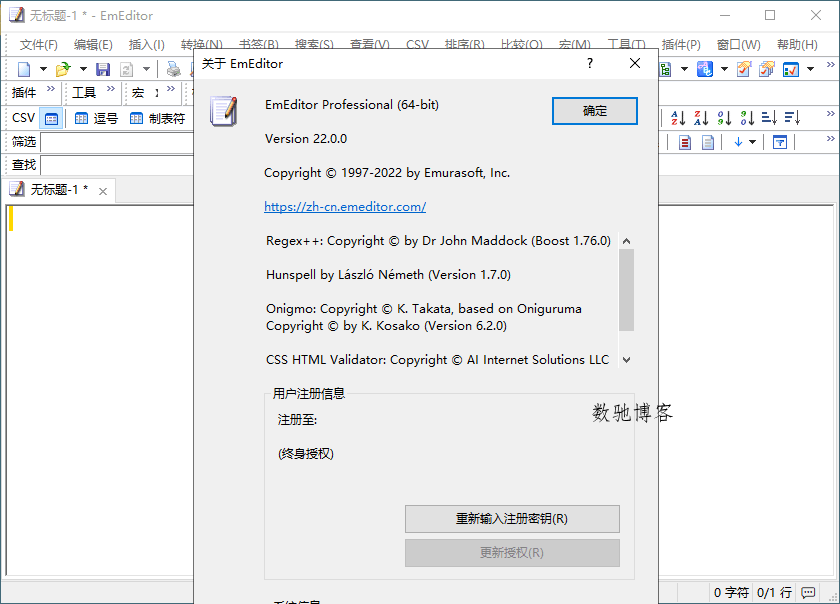This screenshot has height=604, width=840.
Task: Open the 帮助(H) menu
Action: click(797, 44)
